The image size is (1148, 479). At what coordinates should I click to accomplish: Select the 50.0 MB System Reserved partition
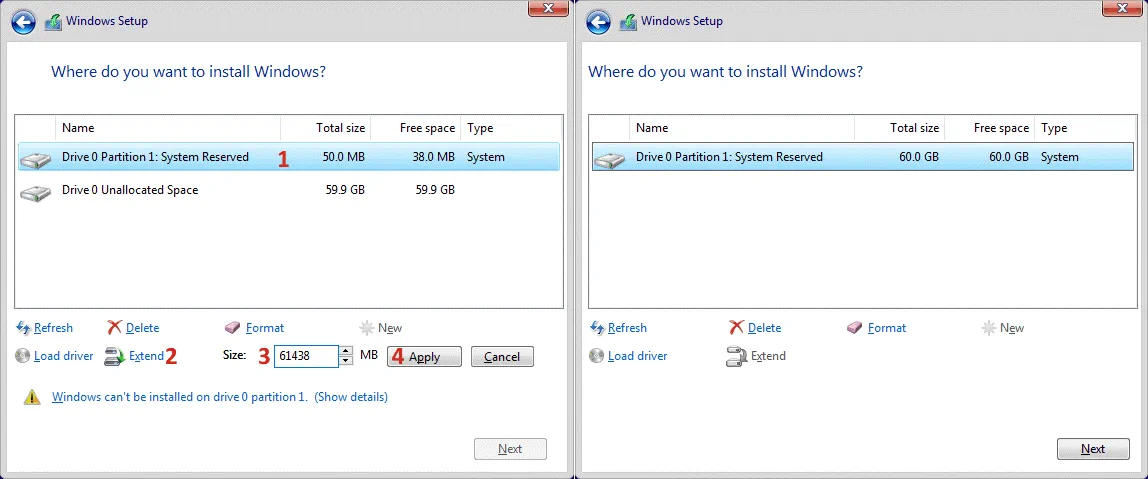pos(155,157)
